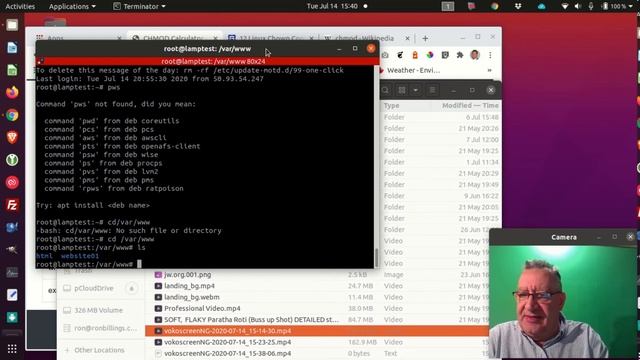Select pCloudDrive in file manager sidebar
640x360 pixels.
point(94,288)
